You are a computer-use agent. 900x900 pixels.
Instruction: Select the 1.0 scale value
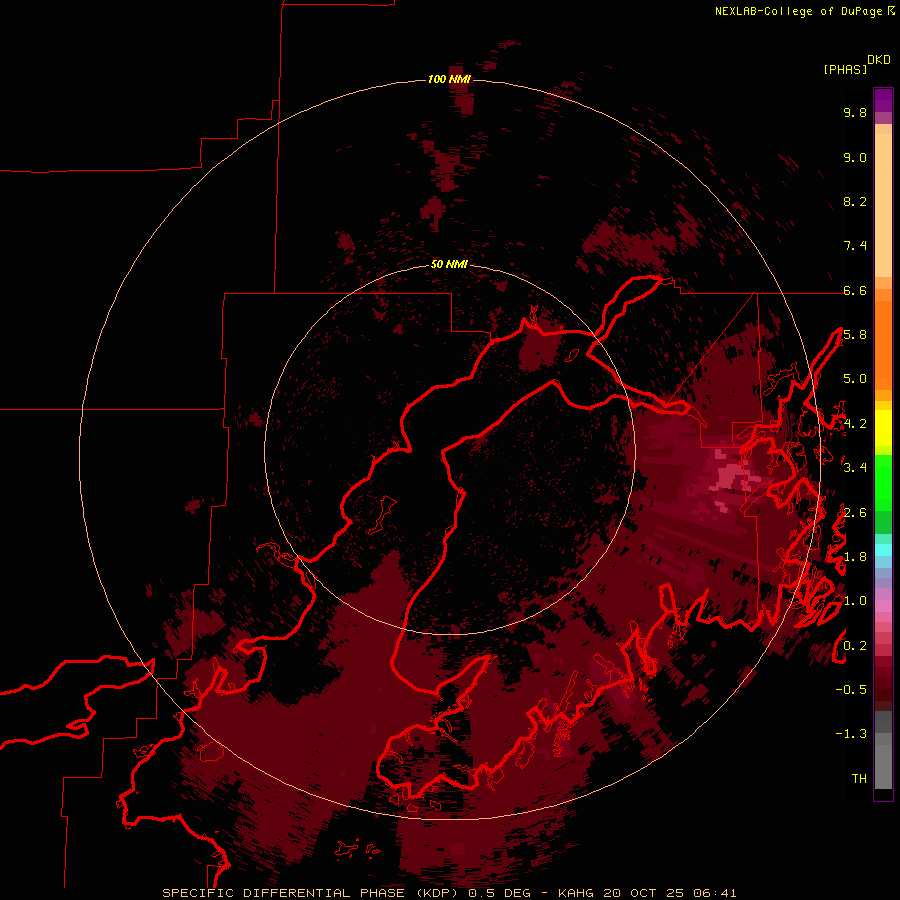click(855, 601)
